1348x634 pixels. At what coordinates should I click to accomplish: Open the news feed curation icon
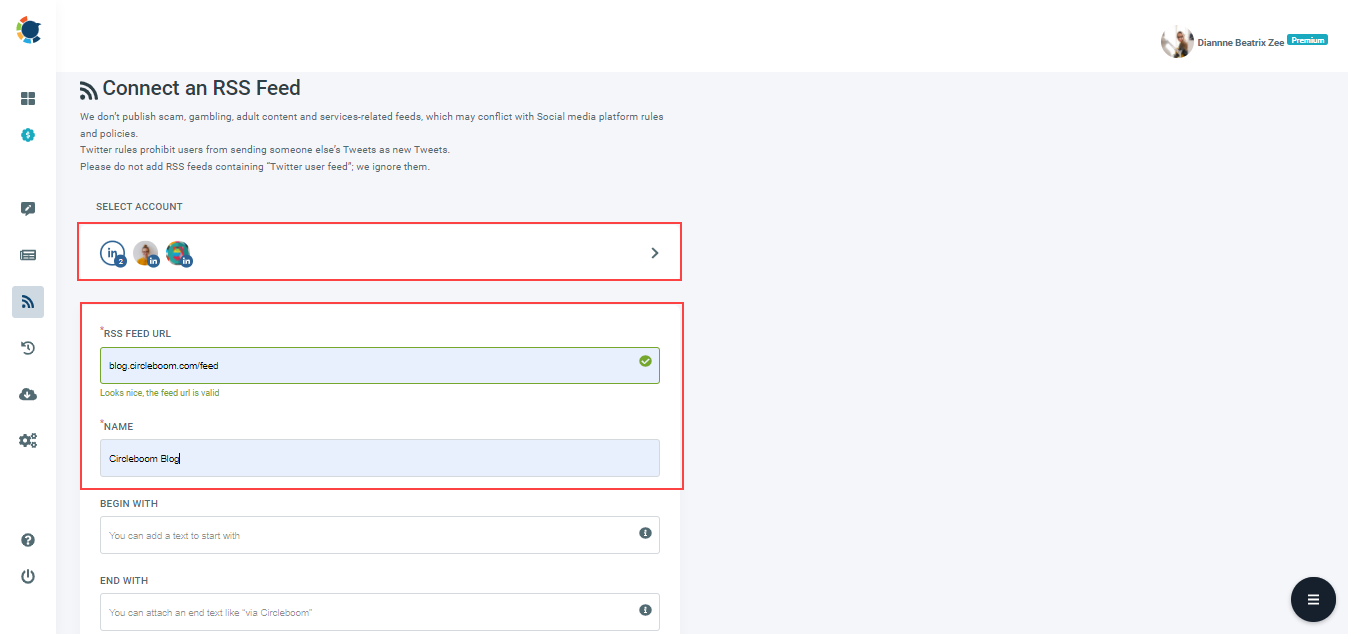point(28,254)
